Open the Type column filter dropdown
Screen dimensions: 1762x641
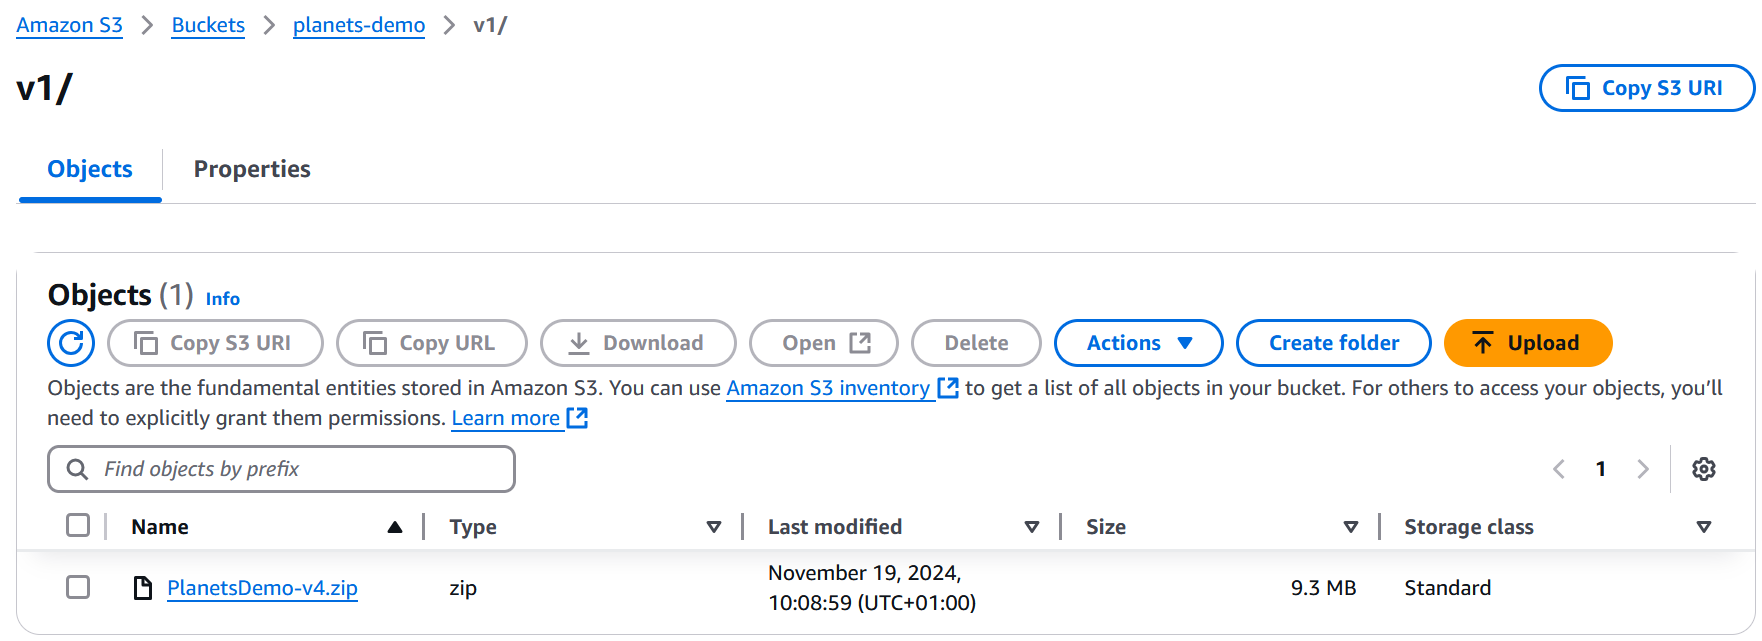point(714,526)
